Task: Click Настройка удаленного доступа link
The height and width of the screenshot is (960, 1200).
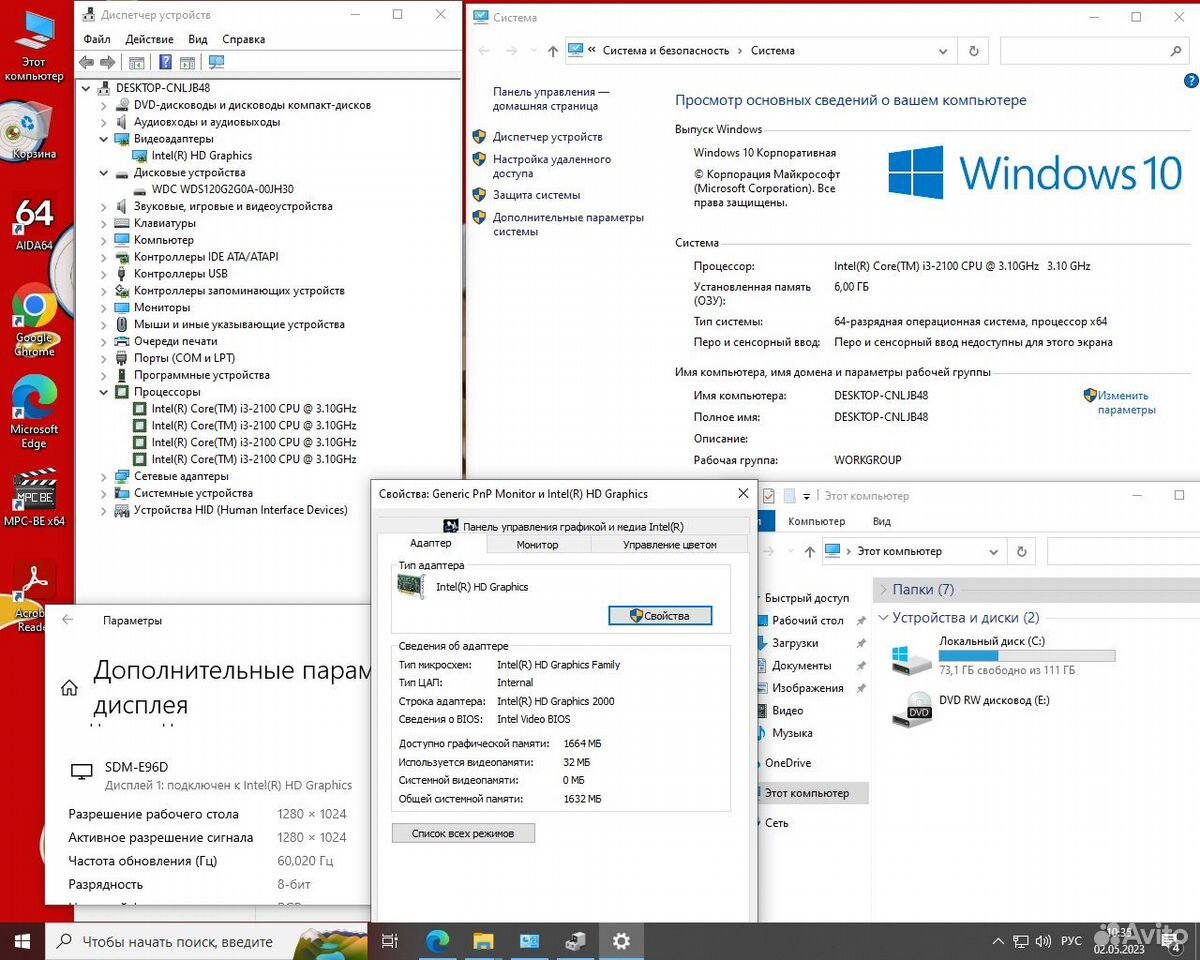Action: (552, 166)
